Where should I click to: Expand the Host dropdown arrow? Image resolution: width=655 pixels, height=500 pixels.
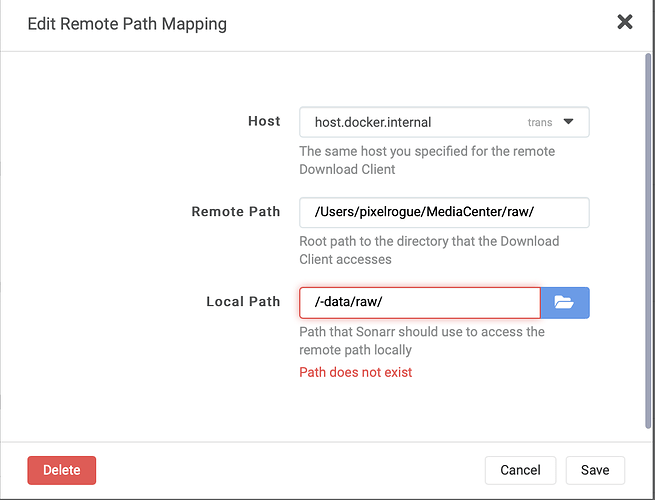[x=568, y=122]
